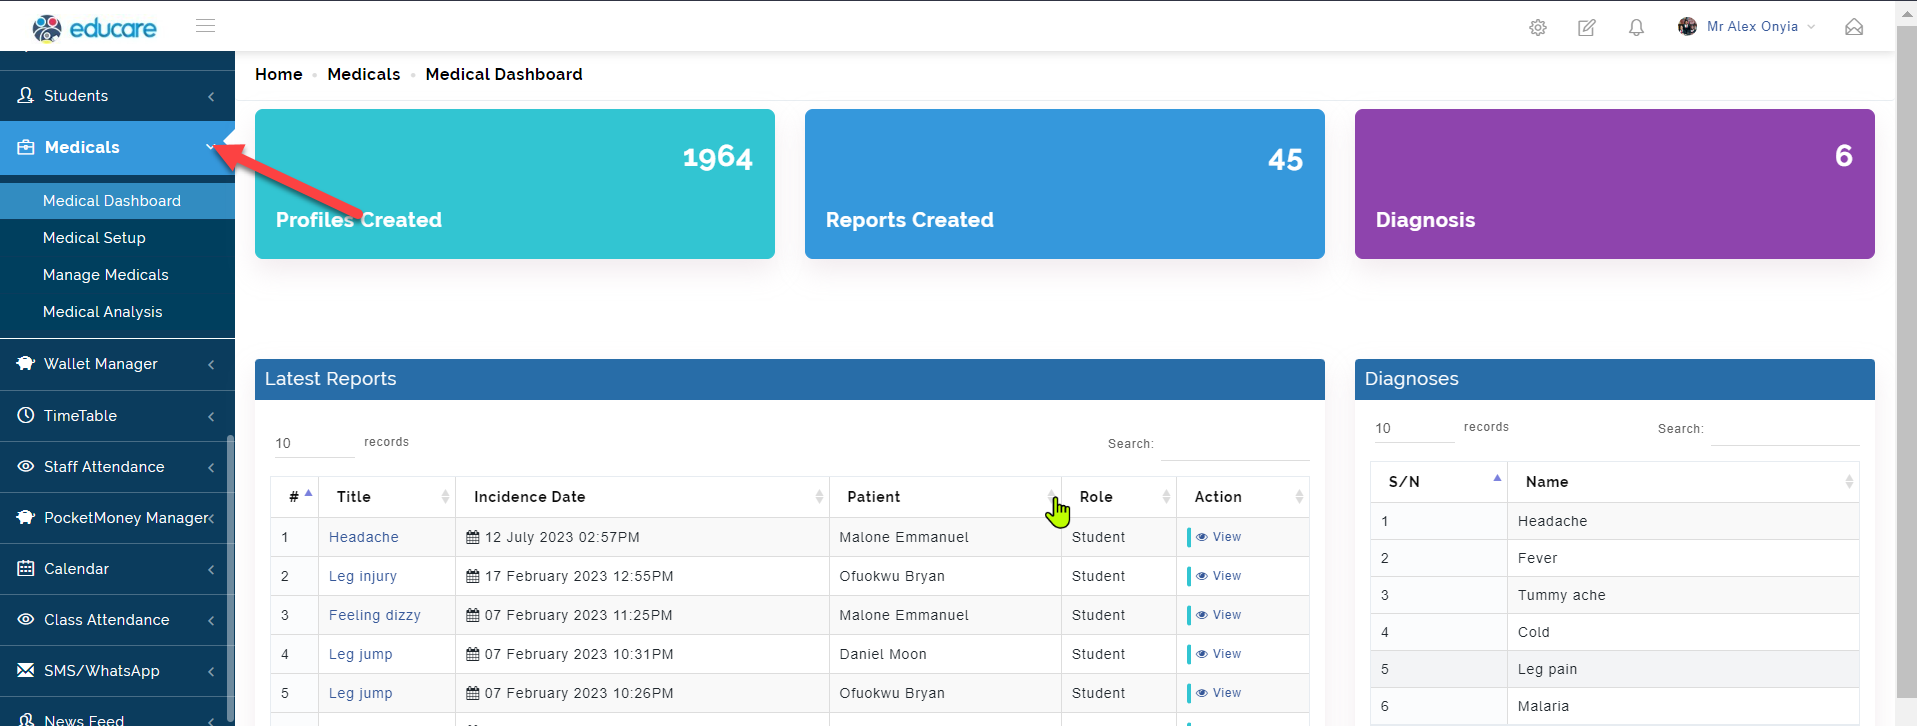
Task: Click the Calendar sidebar icon
Action: click(x=26, y=568)
